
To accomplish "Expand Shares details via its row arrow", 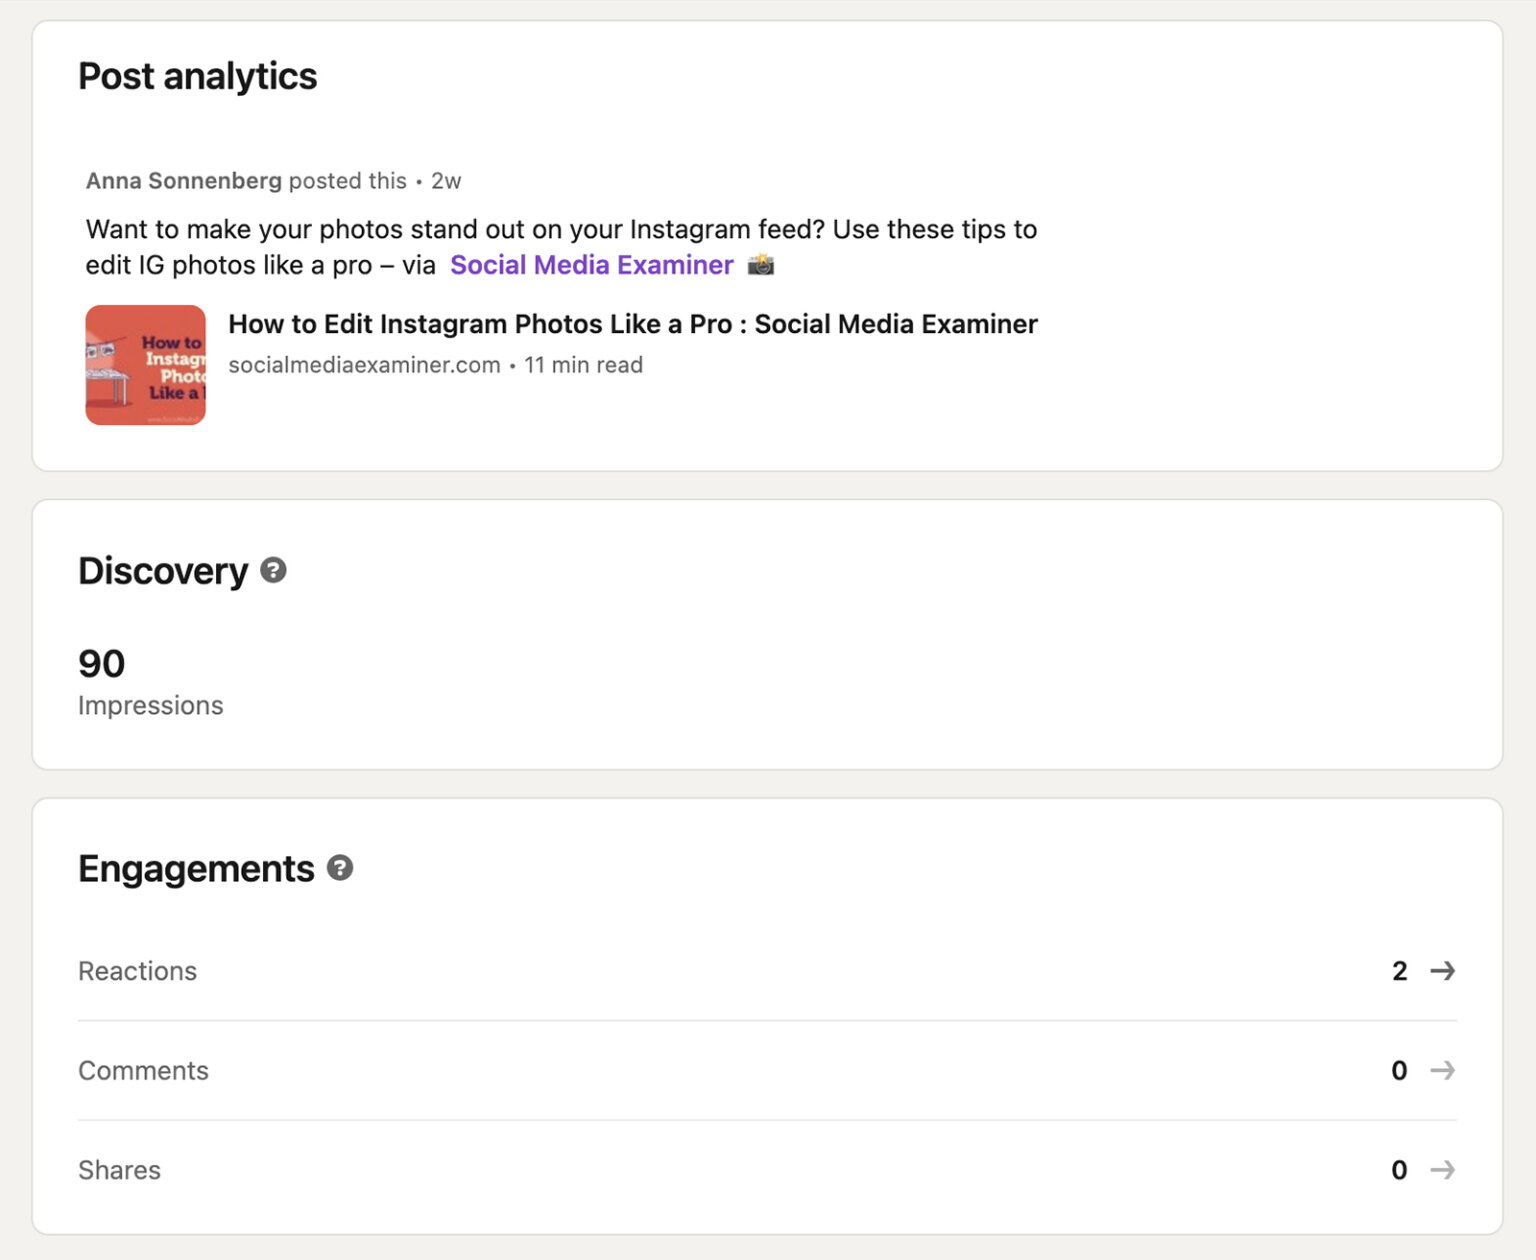I will pos(1443,1169).
